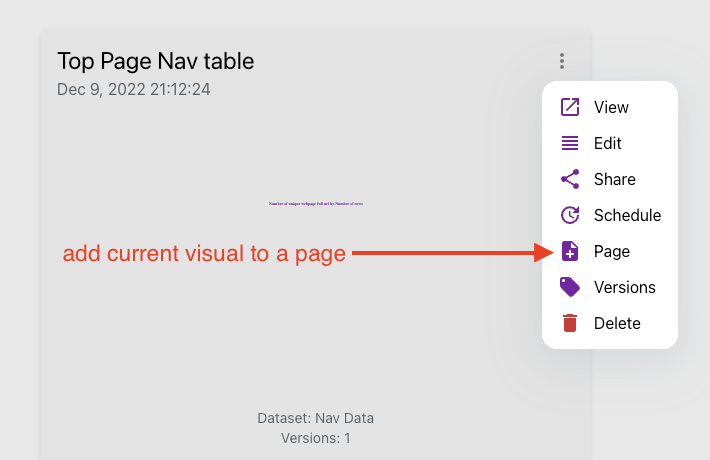Open the three-dot card options menu
Viewport: 710px width, 460px height.
[561, 61]
